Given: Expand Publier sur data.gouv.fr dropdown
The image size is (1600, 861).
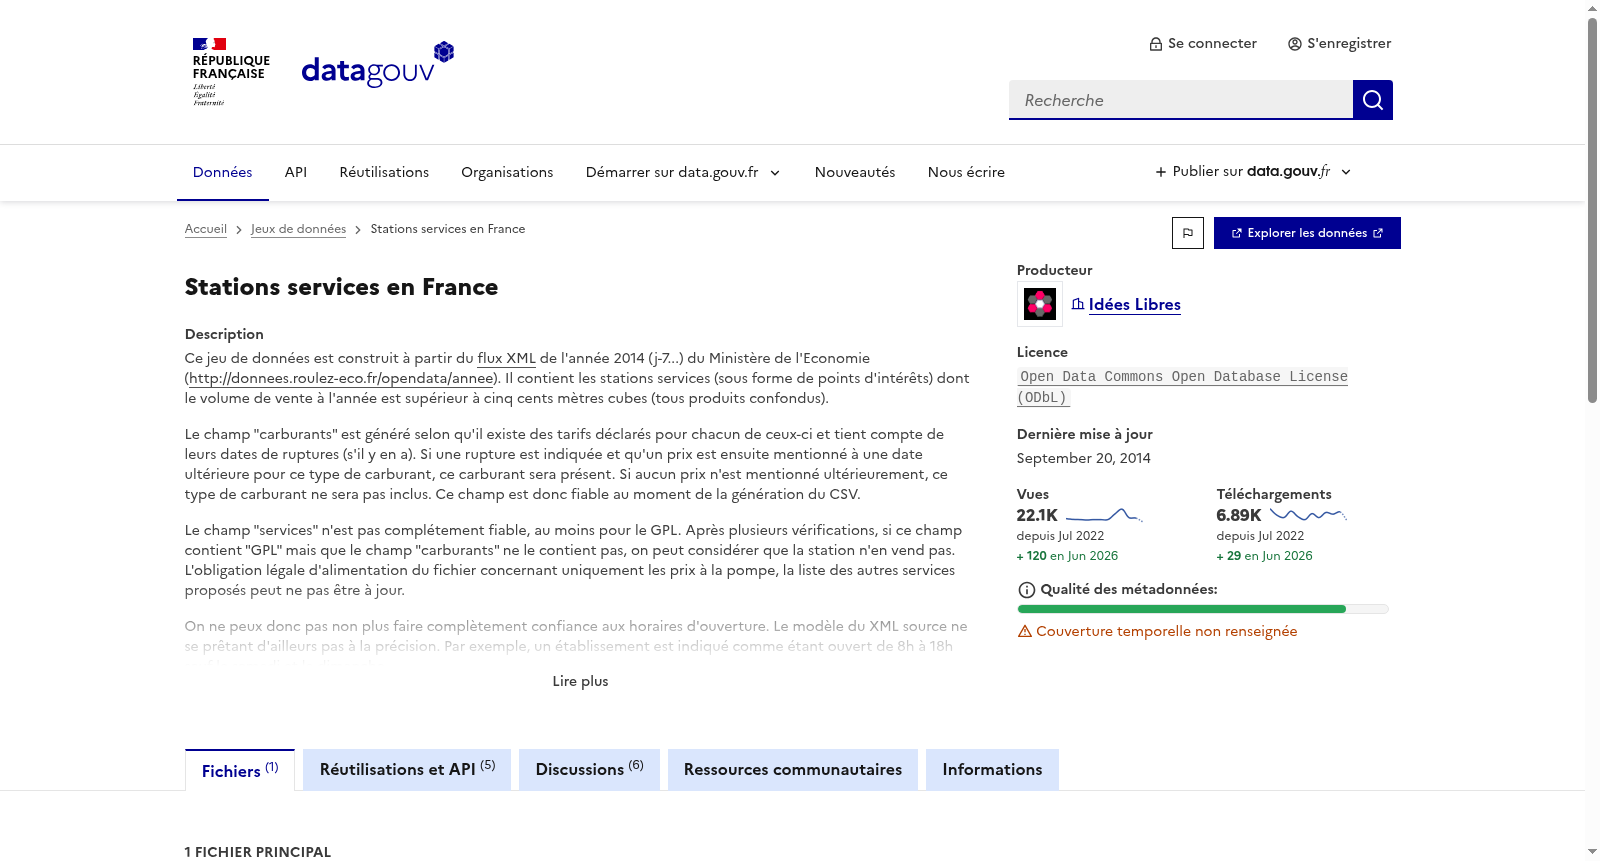Looking at the screenshot, I should tap(1253, 172).
